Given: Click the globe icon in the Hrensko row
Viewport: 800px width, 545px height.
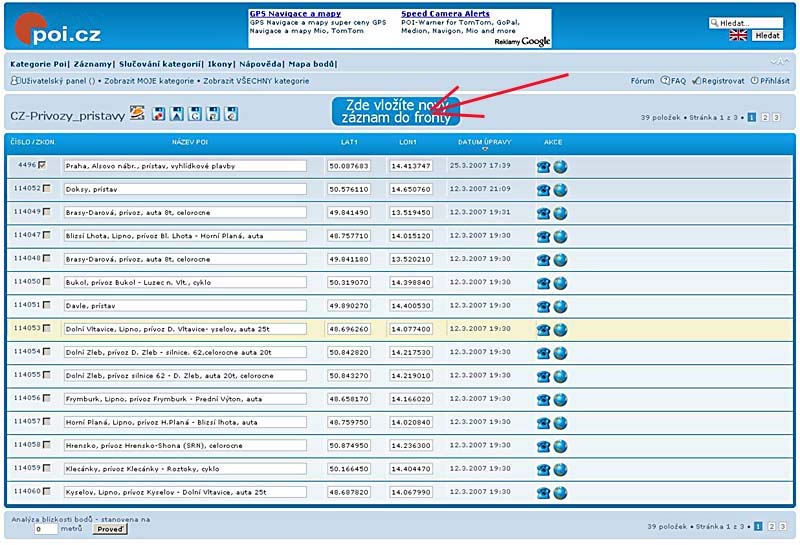Looking at the screenshot, I should 560,447.
